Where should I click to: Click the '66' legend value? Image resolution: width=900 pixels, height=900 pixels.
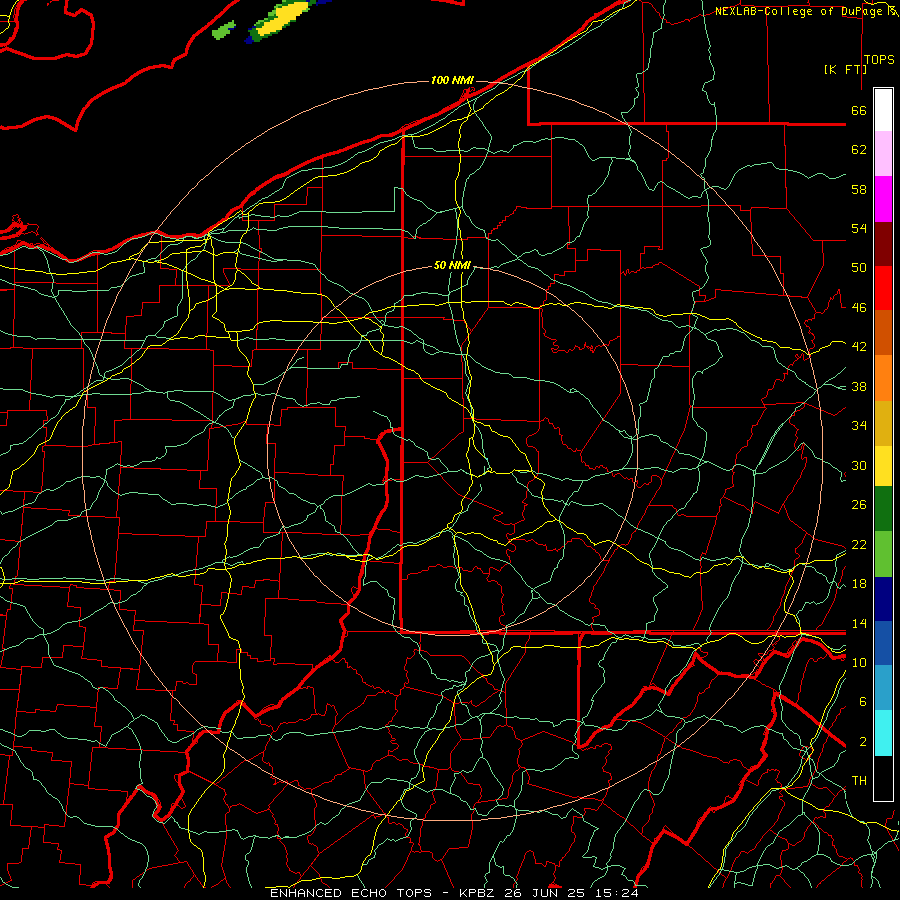[859, 110]
